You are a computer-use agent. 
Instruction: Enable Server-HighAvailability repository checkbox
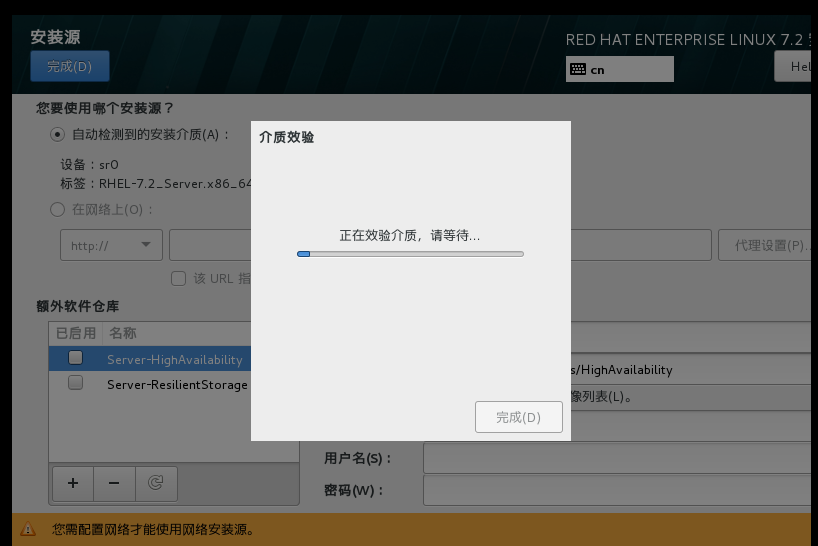(76, 358)
